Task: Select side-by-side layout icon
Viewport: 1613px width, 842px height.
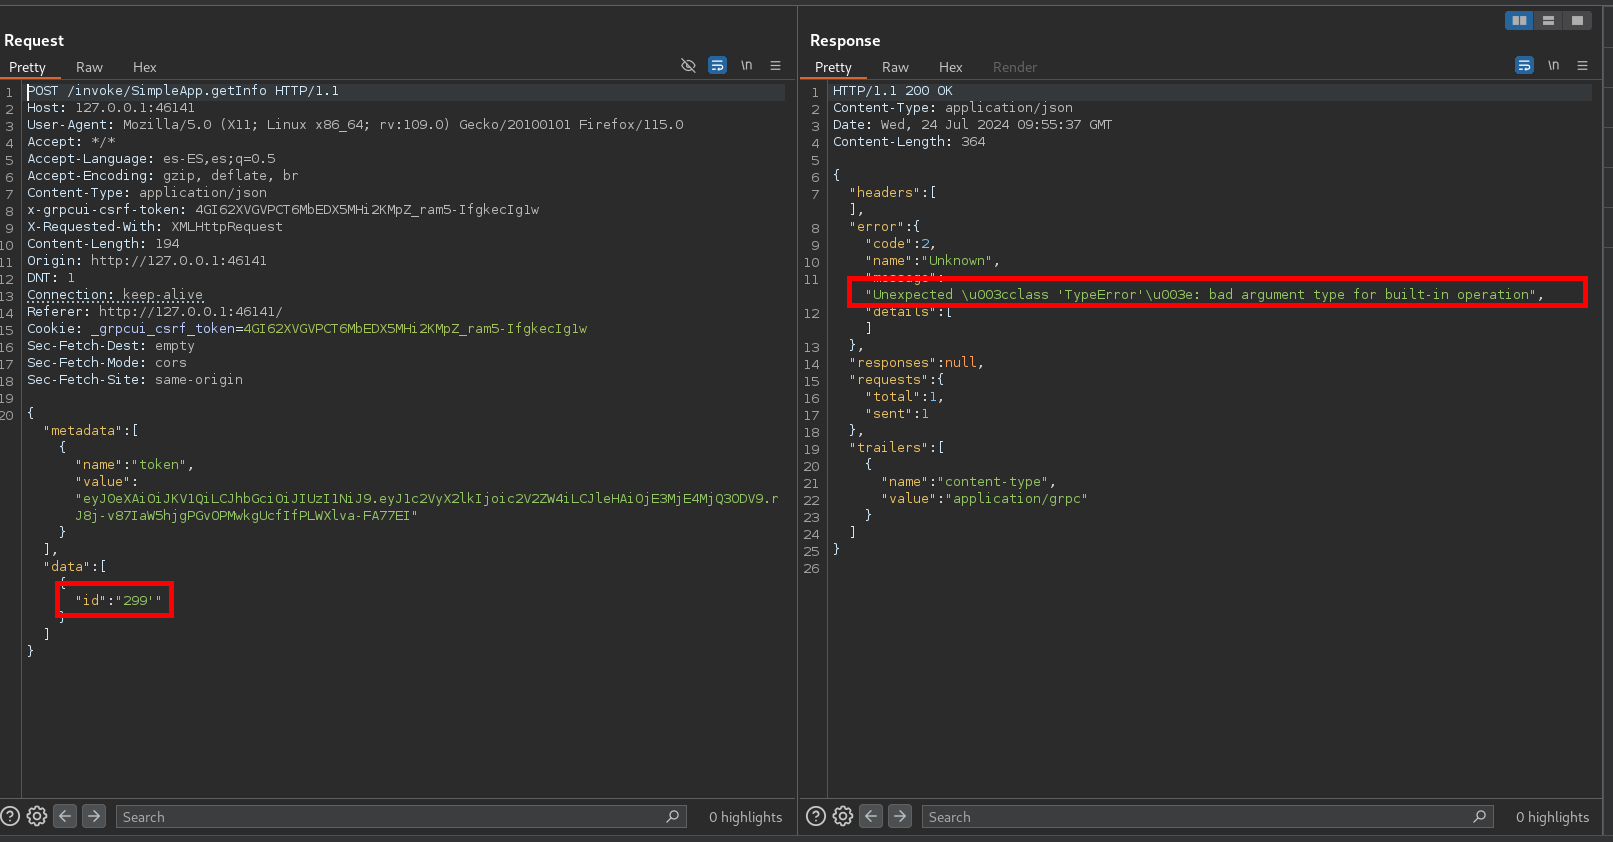Action: (x=1519, y=20)
